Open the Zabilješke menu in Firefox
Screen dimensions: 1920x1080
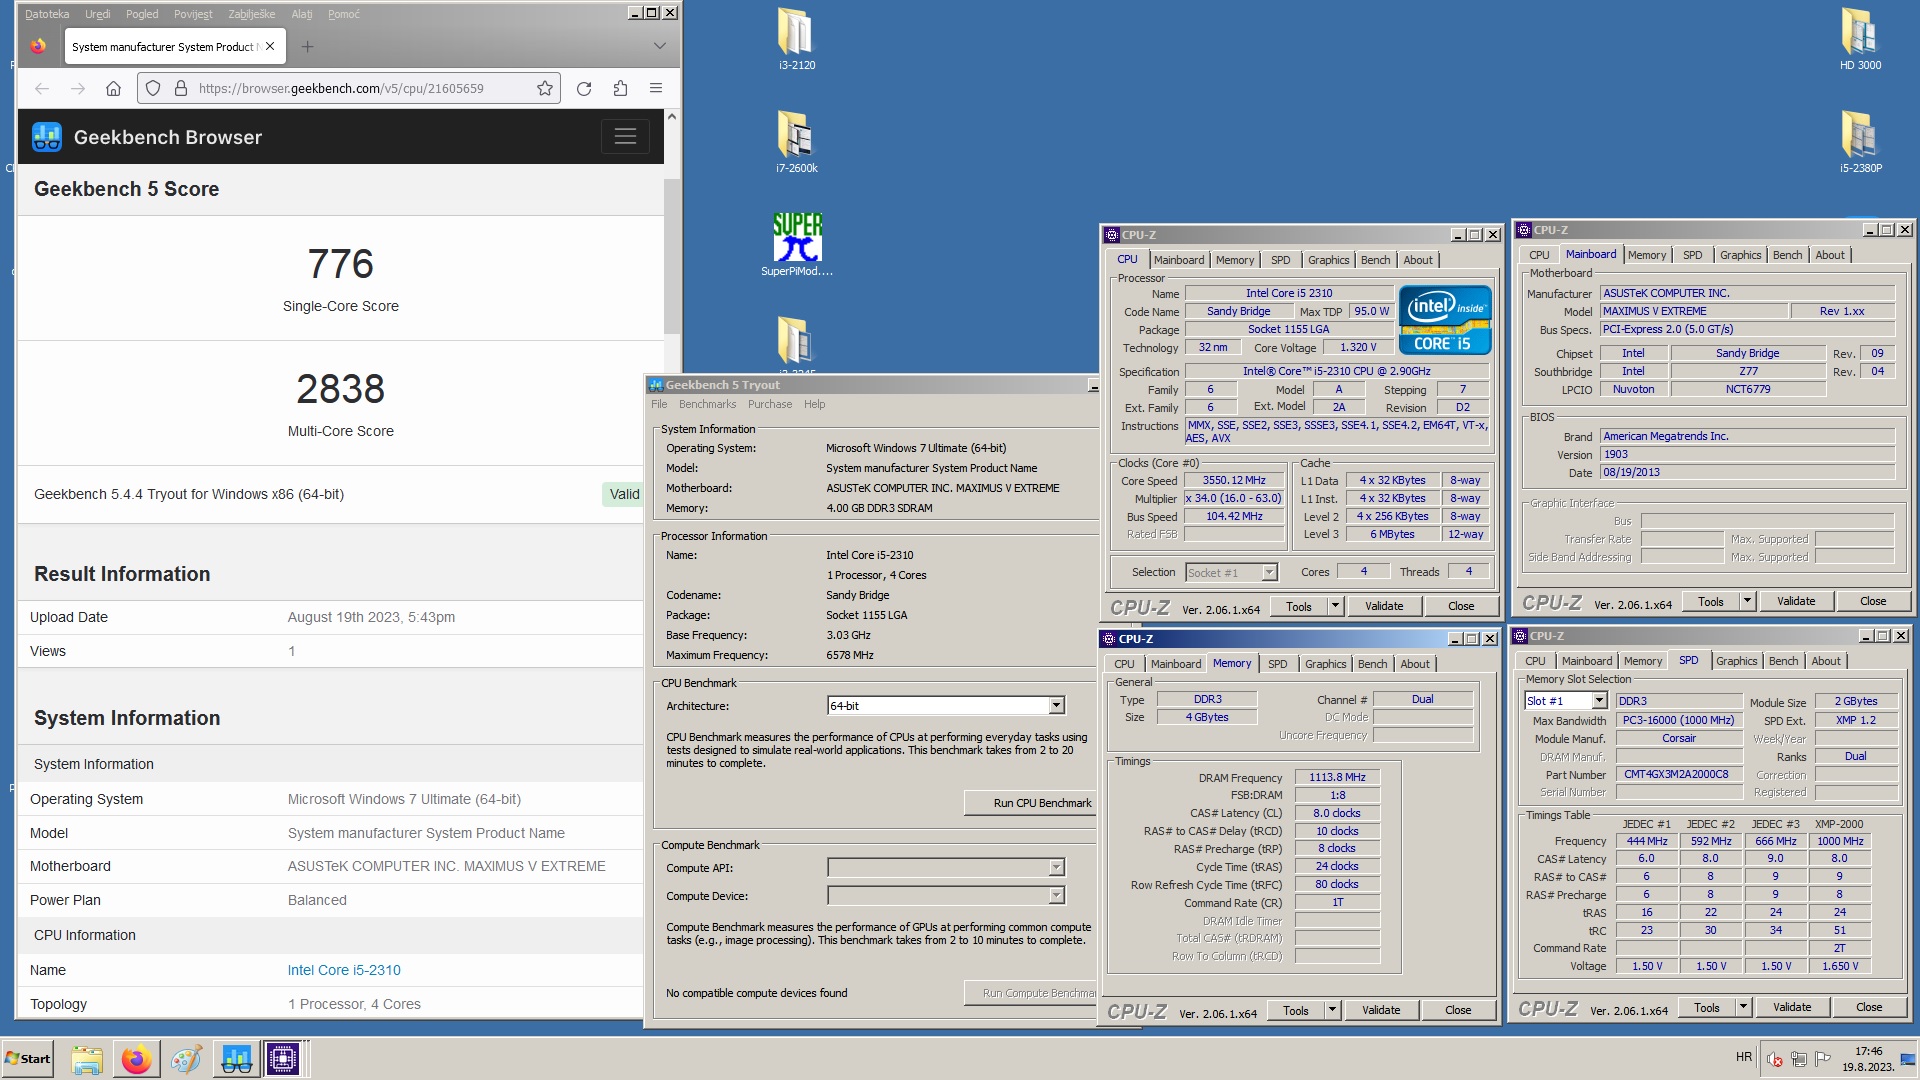(252, 14)
